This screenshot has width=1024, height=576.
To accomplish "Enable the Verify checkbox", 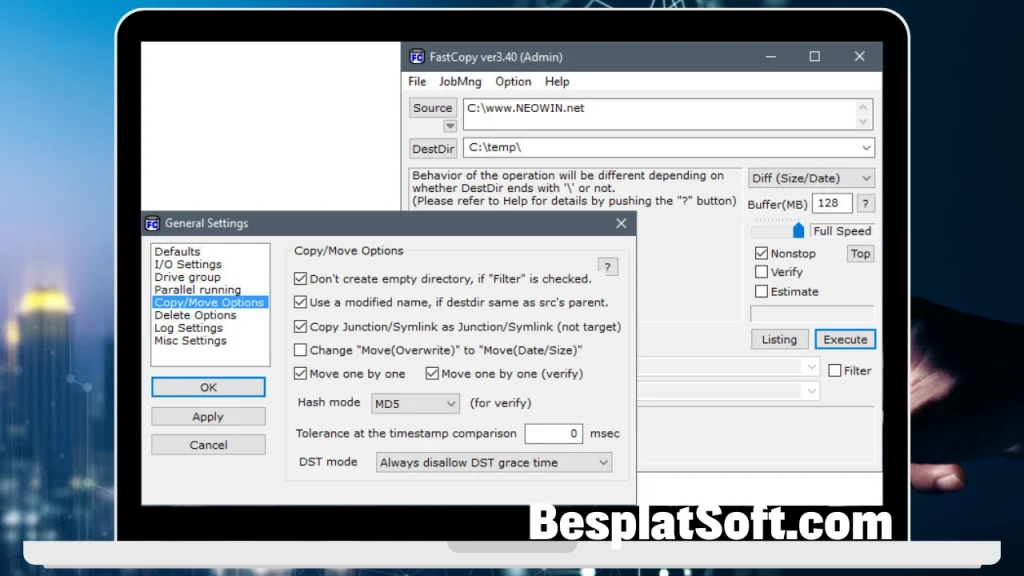I will pos(762,271).
